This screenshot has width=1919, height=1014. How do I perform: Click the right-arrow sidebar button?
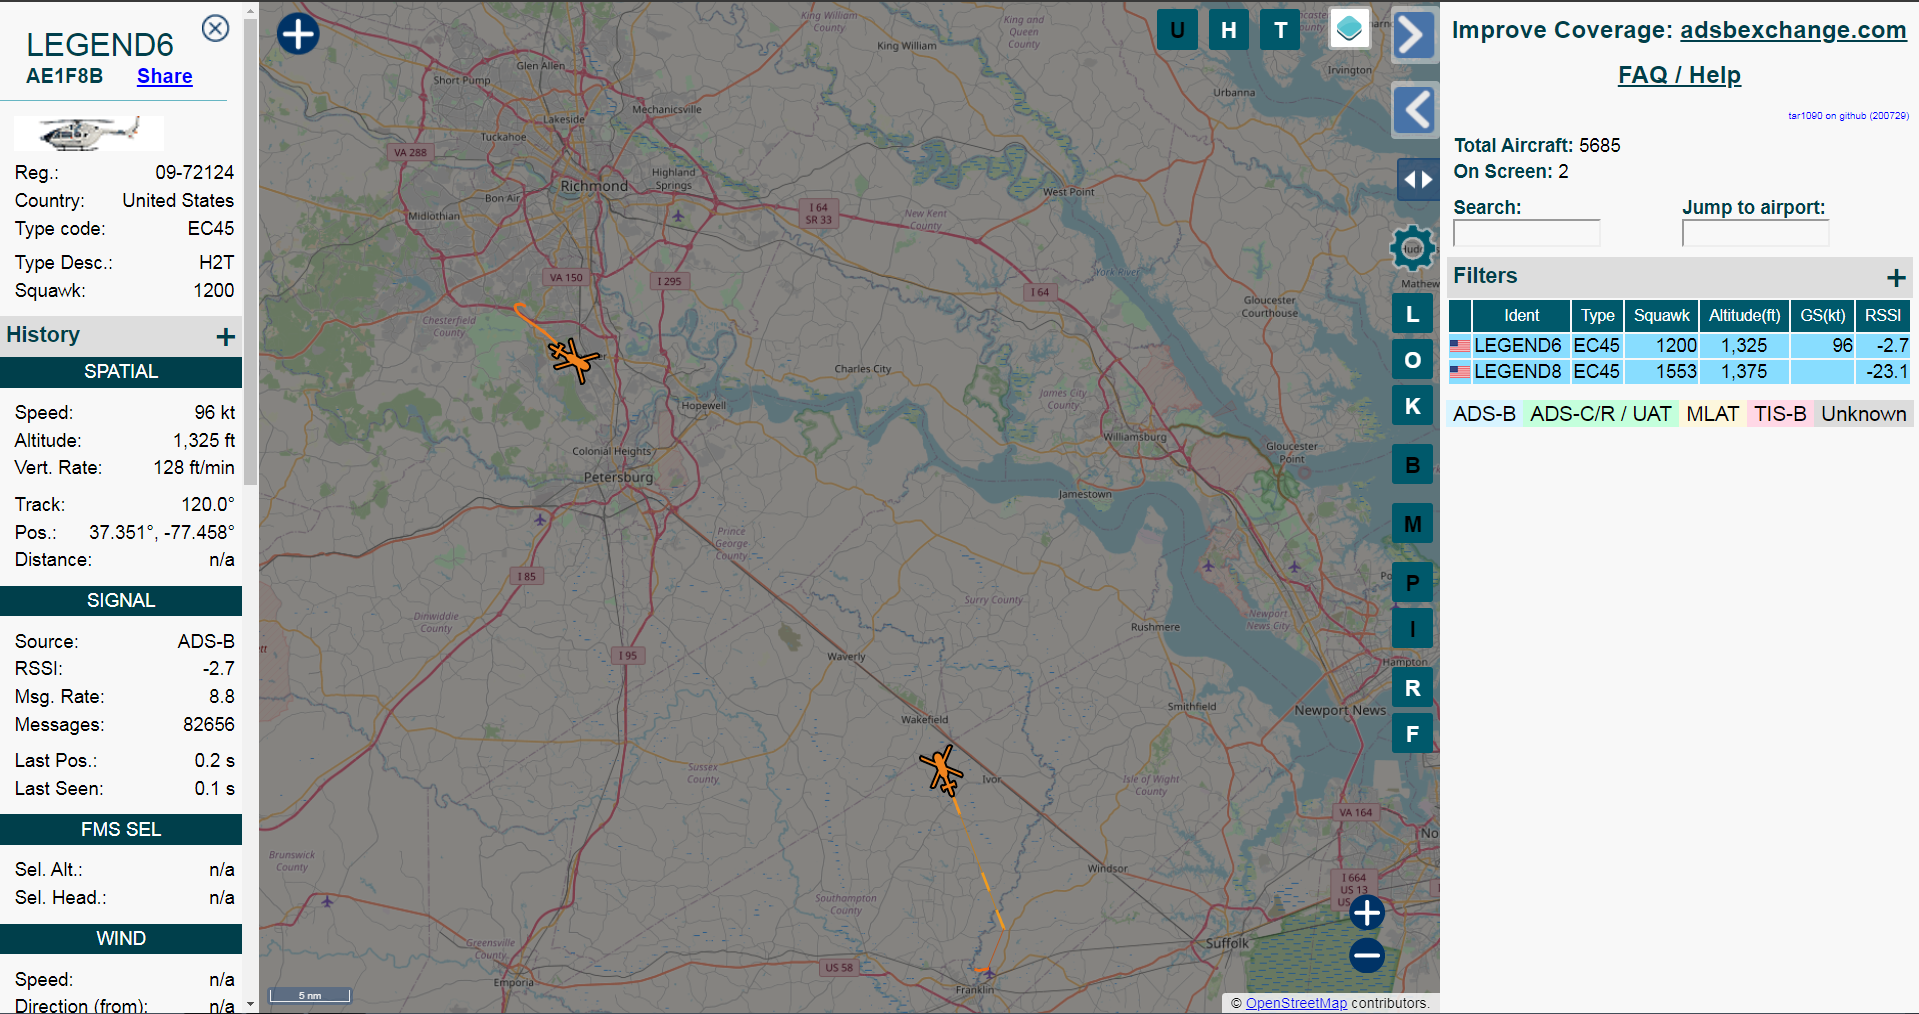click(1413, 35)
